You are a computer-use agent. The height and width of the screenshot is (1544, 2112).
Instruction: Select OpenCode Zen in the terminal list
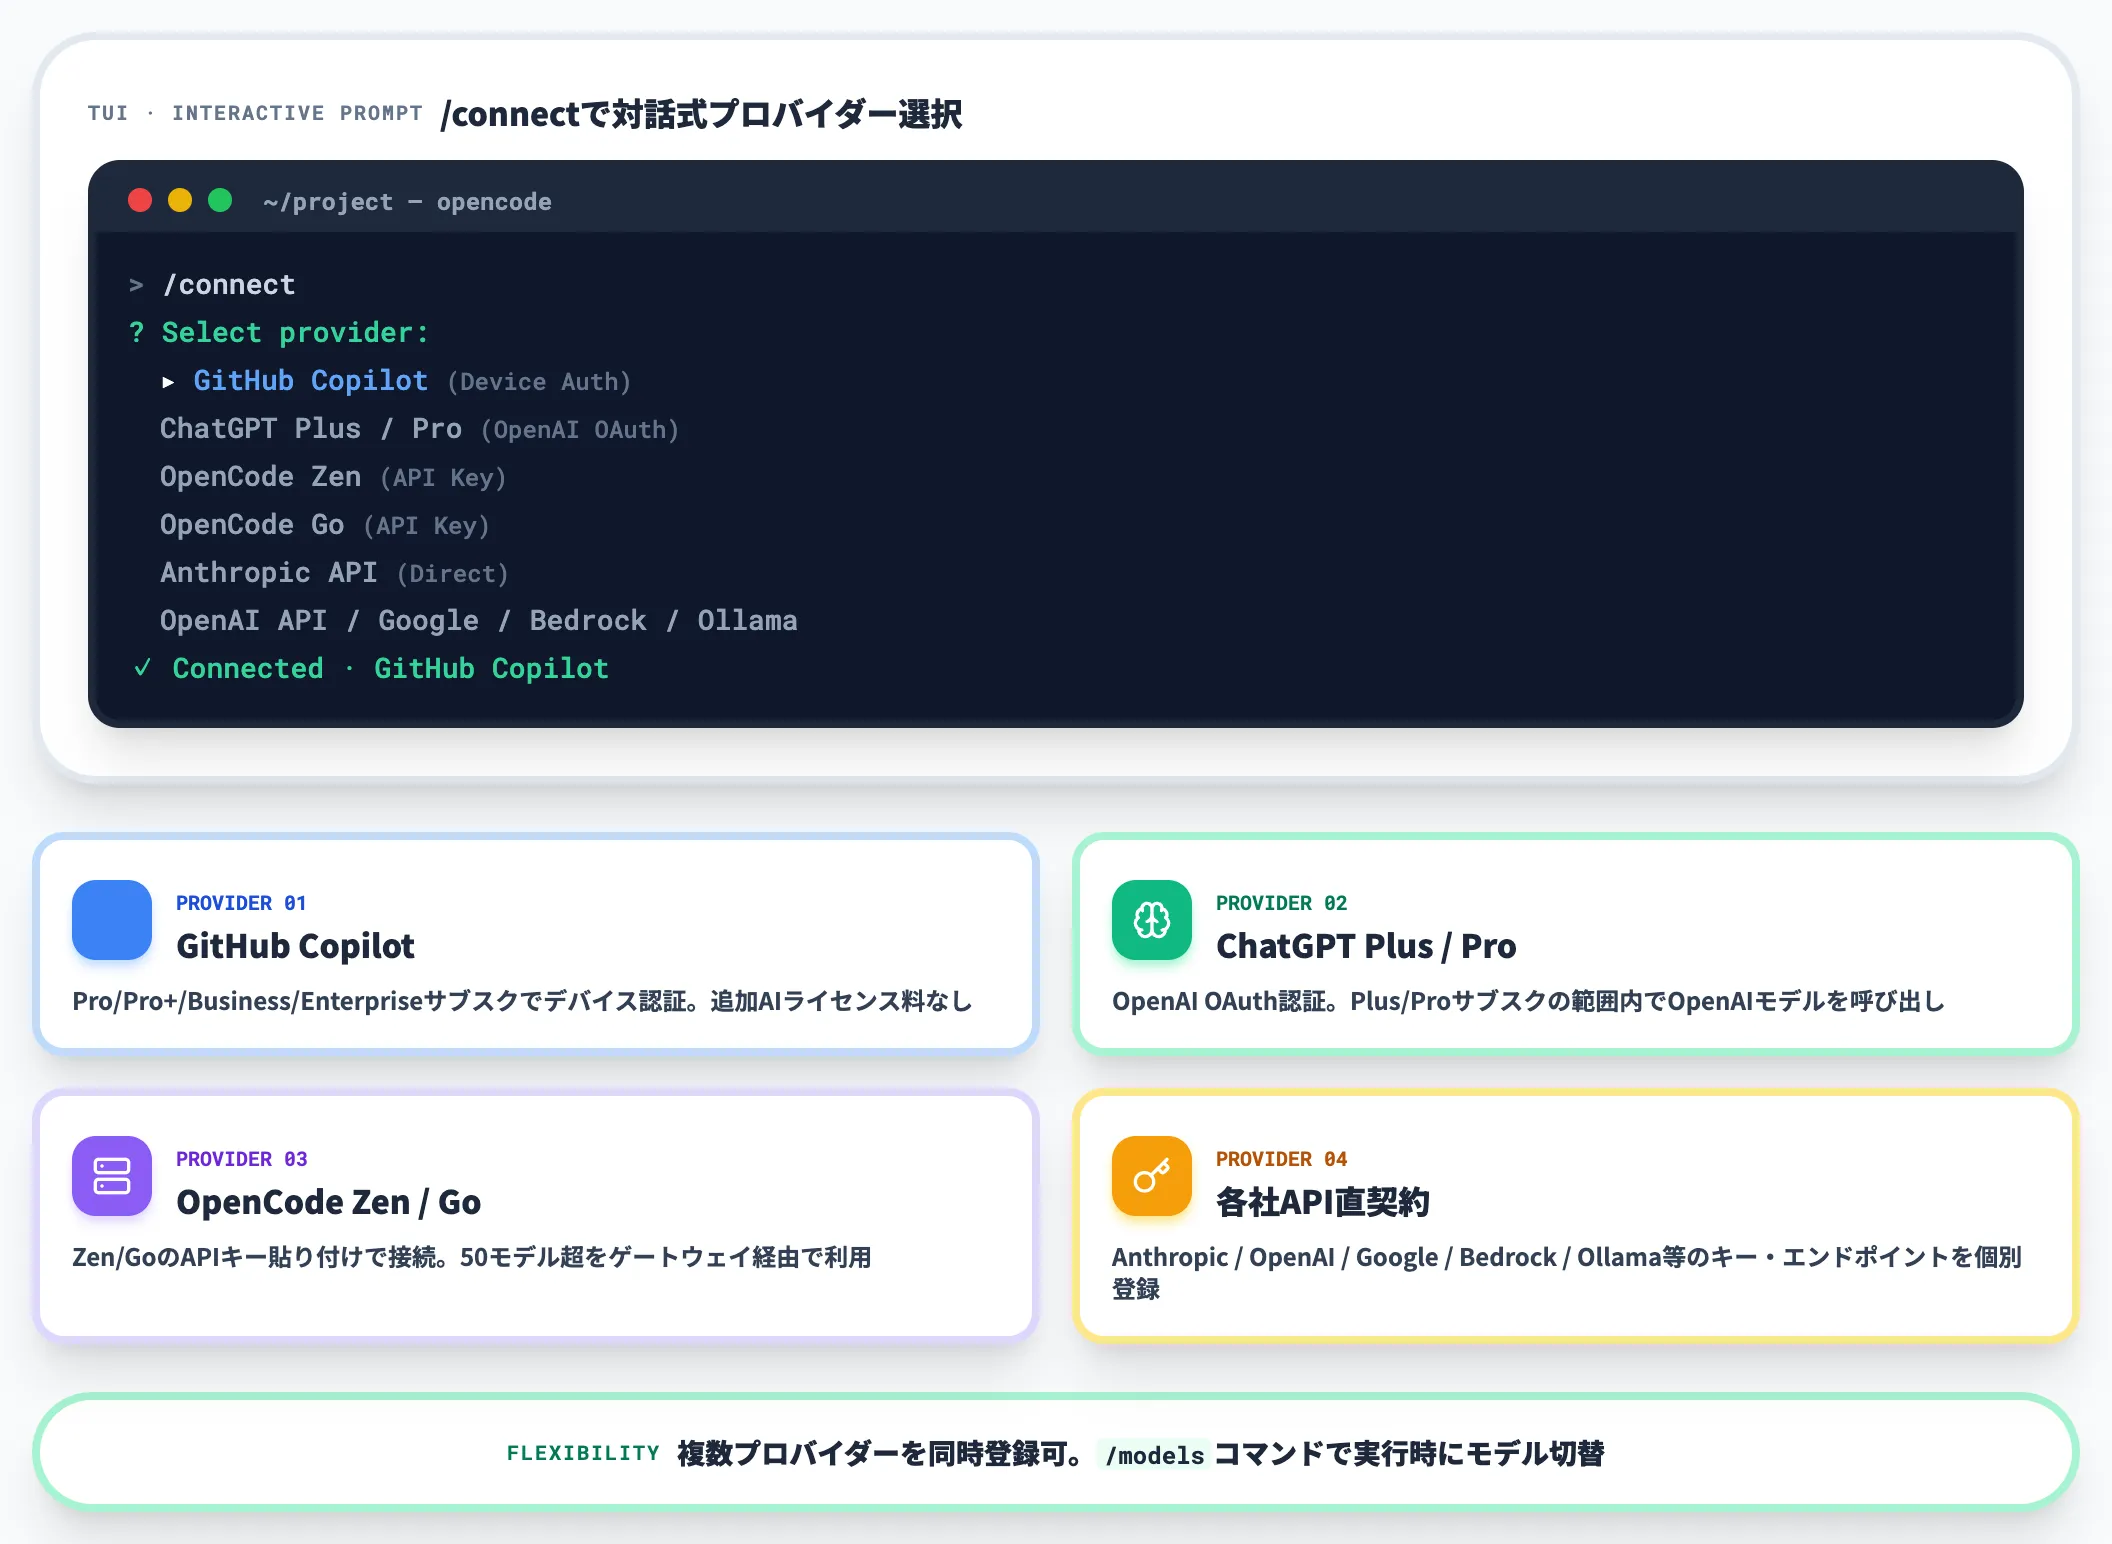pos(260,477)
